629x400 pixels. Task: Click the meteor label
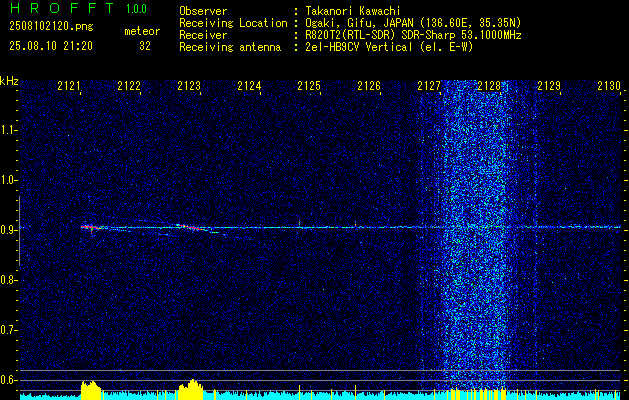click(x=142, y=31)
